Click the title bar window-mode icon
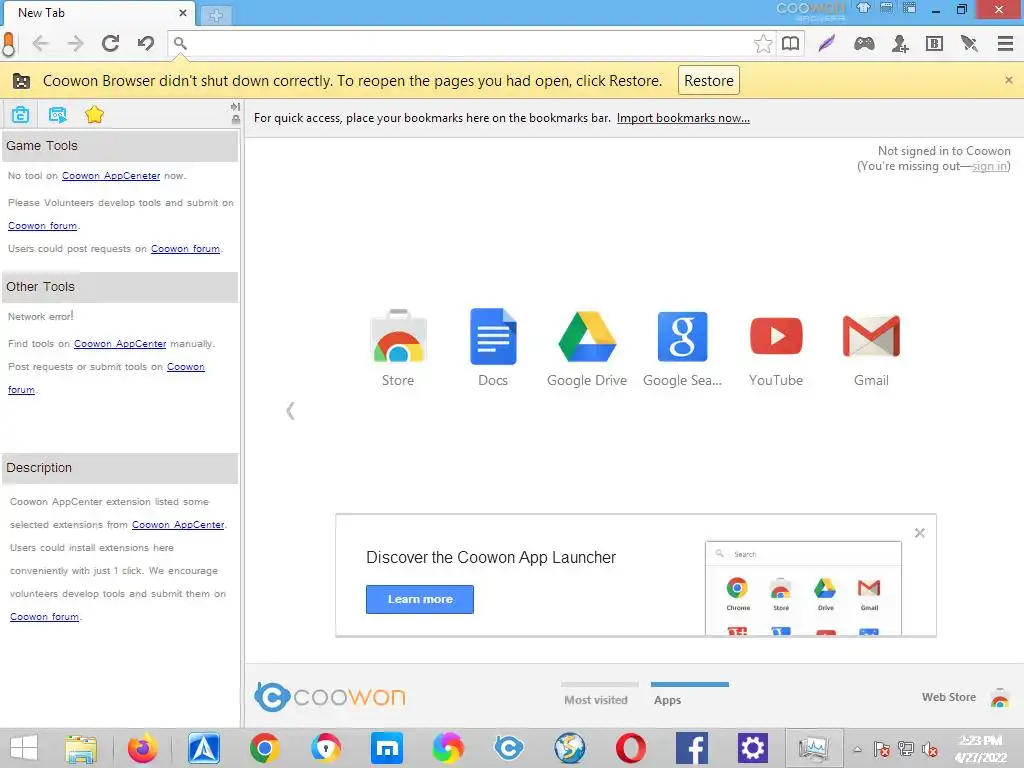Viewport: 1024px width, 768px height. pyautogui.click(x=886, y=8)
